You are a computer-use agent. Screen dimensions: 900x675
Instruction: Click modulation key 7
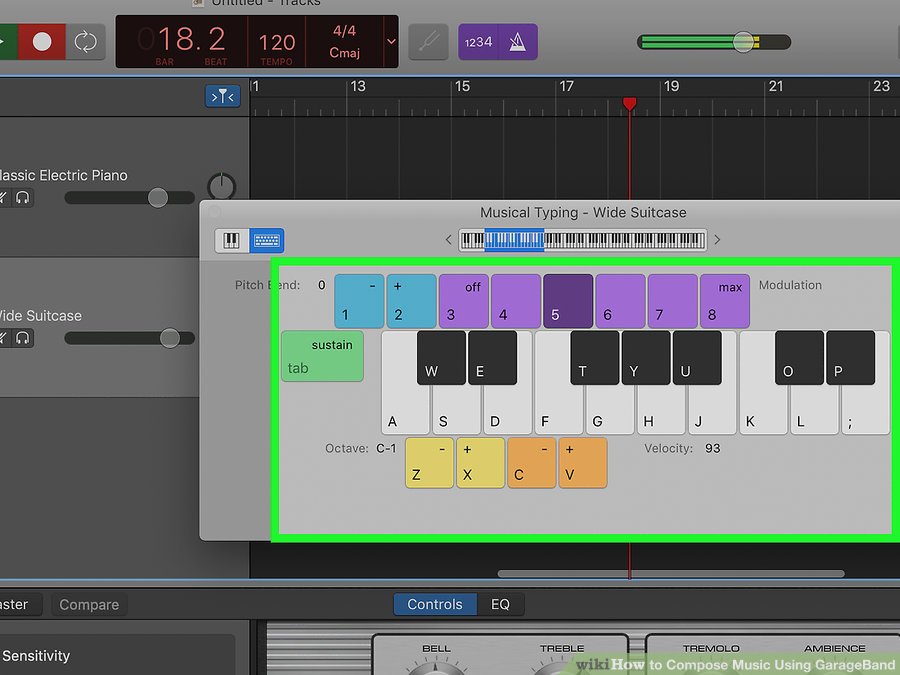673,301
